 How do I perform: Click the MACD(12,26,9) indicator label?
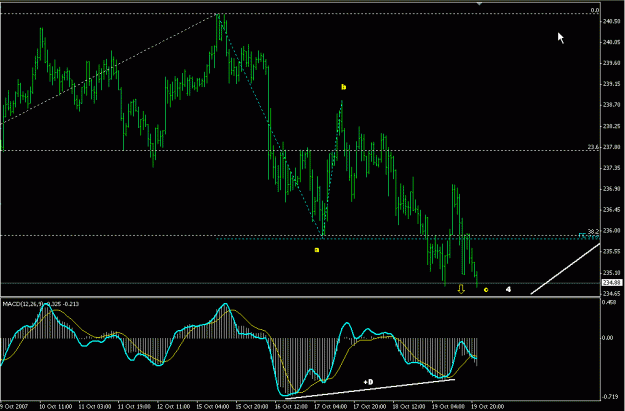[x=22, y=304]
